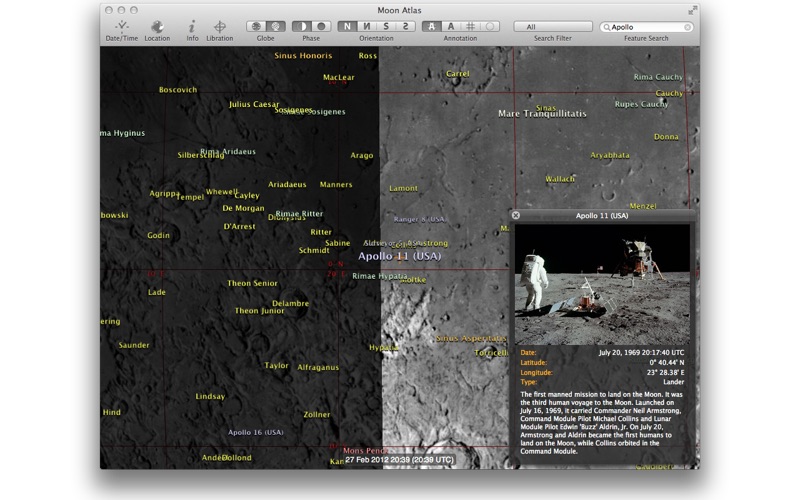800x500 pixels.
Task: Click the Mare Tranquillitatis label
Action: [542, 114]
